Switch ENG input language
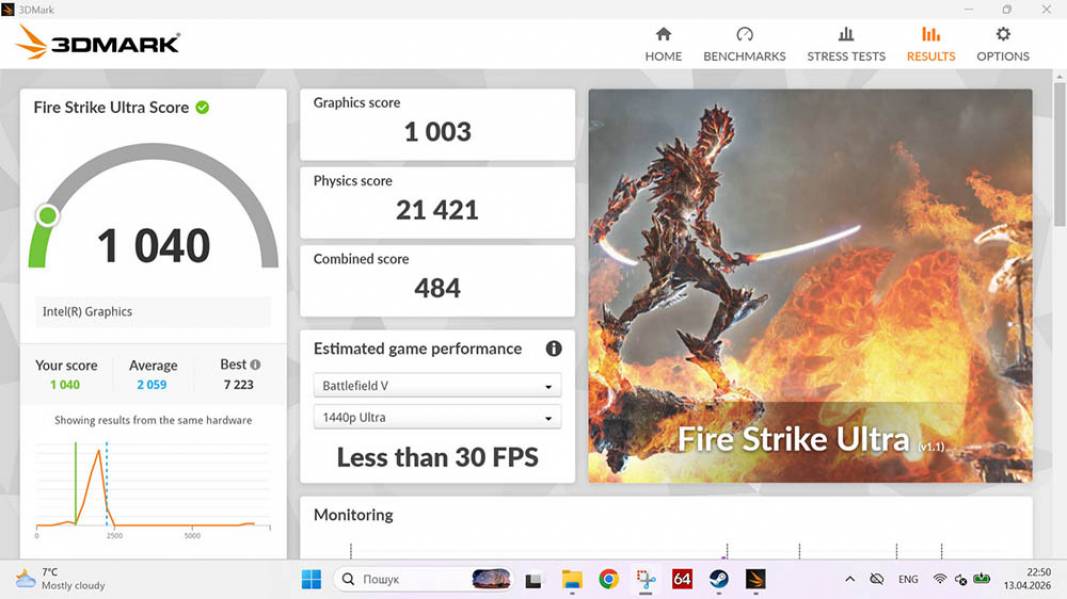Viewport: 1067px width, 599px height. tap(908, 579)
